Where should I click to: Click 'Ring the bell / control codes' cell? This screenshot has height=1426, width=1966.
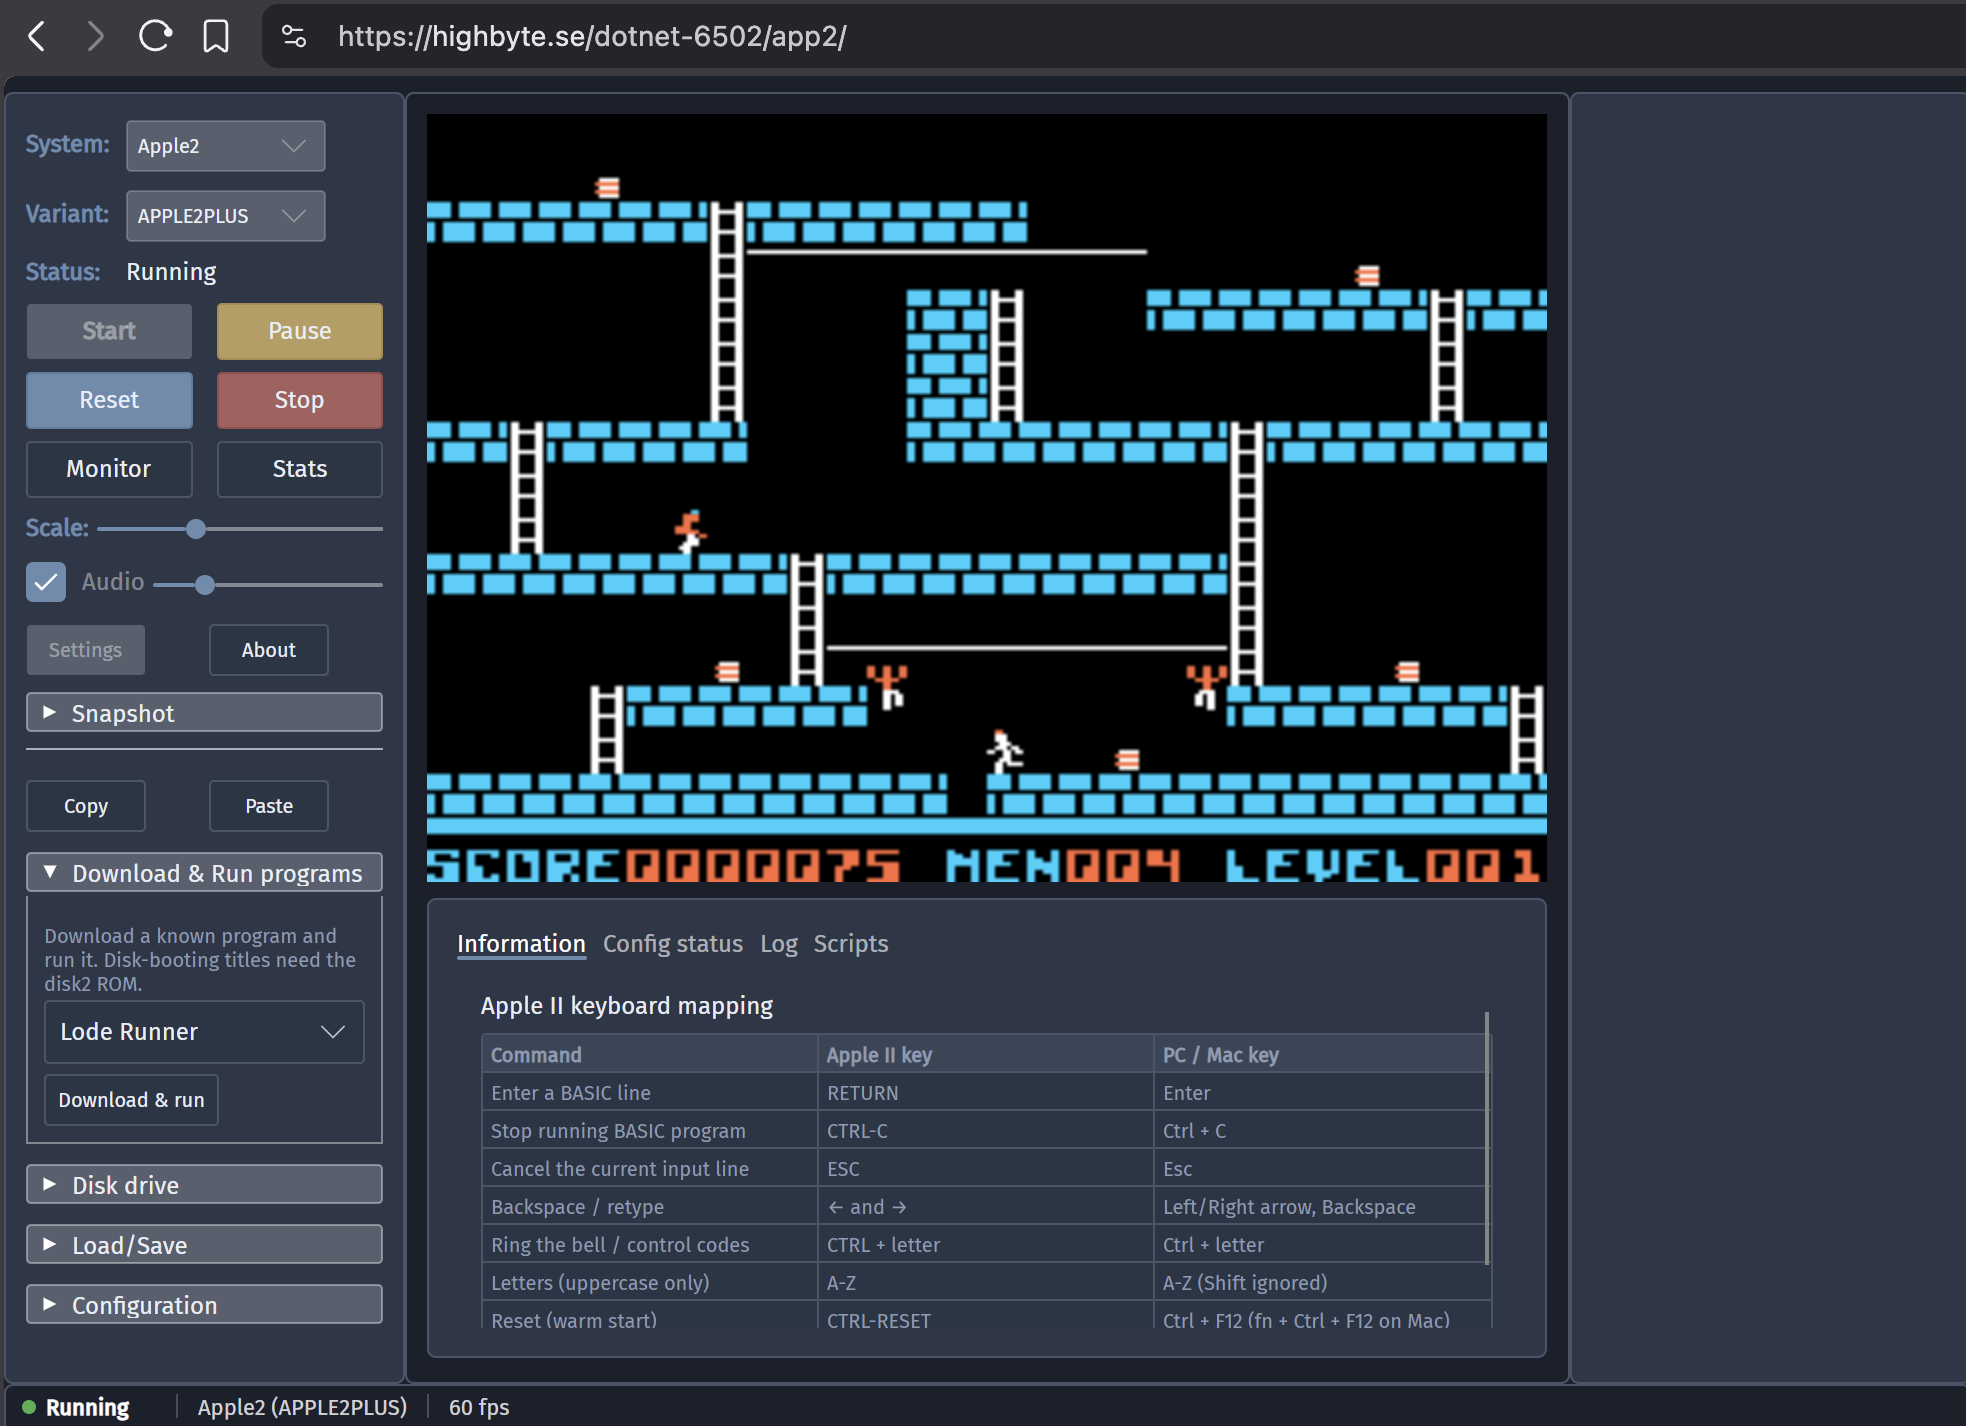tap(649, 1245)
